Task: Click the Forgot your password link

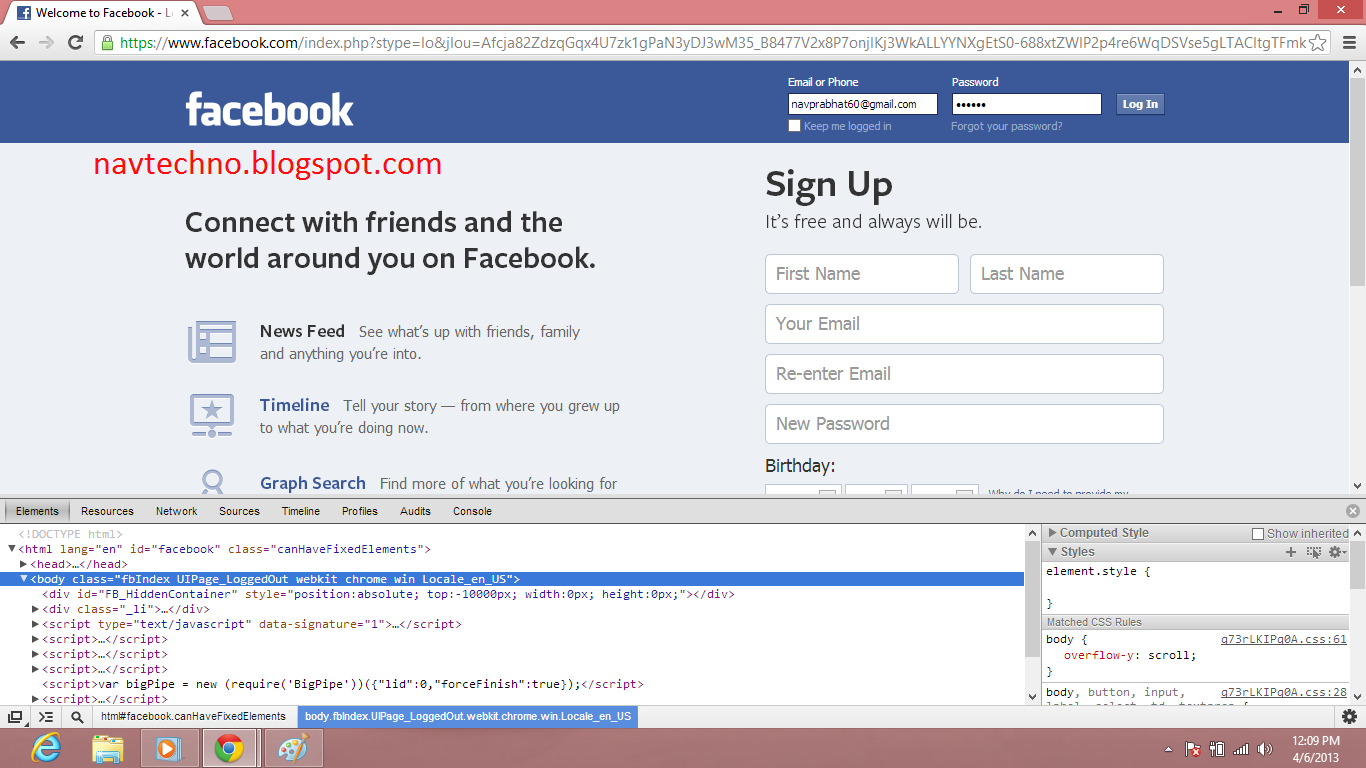Action: pyautogui.click(x=1007, y=126)
